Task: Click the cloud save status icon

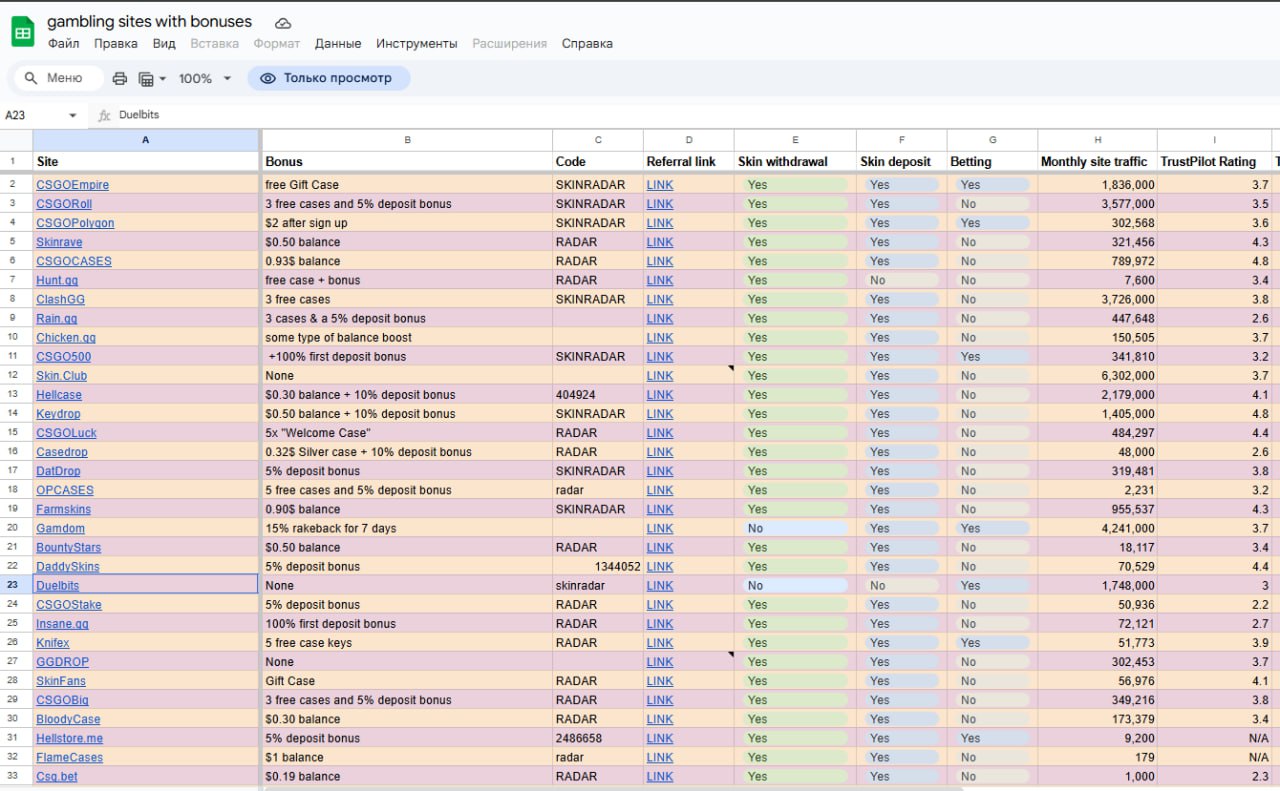Action: point(283,23)
